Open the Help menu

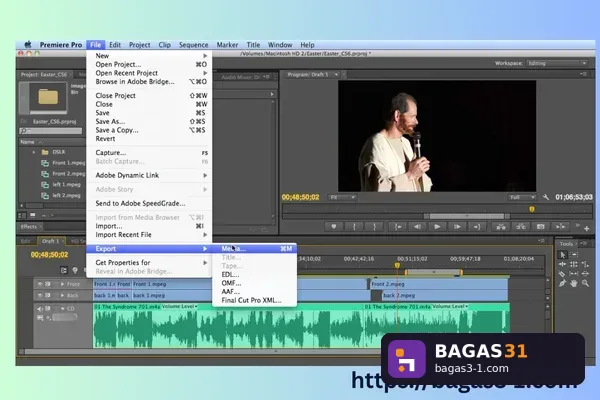click(x=307, y=45)
